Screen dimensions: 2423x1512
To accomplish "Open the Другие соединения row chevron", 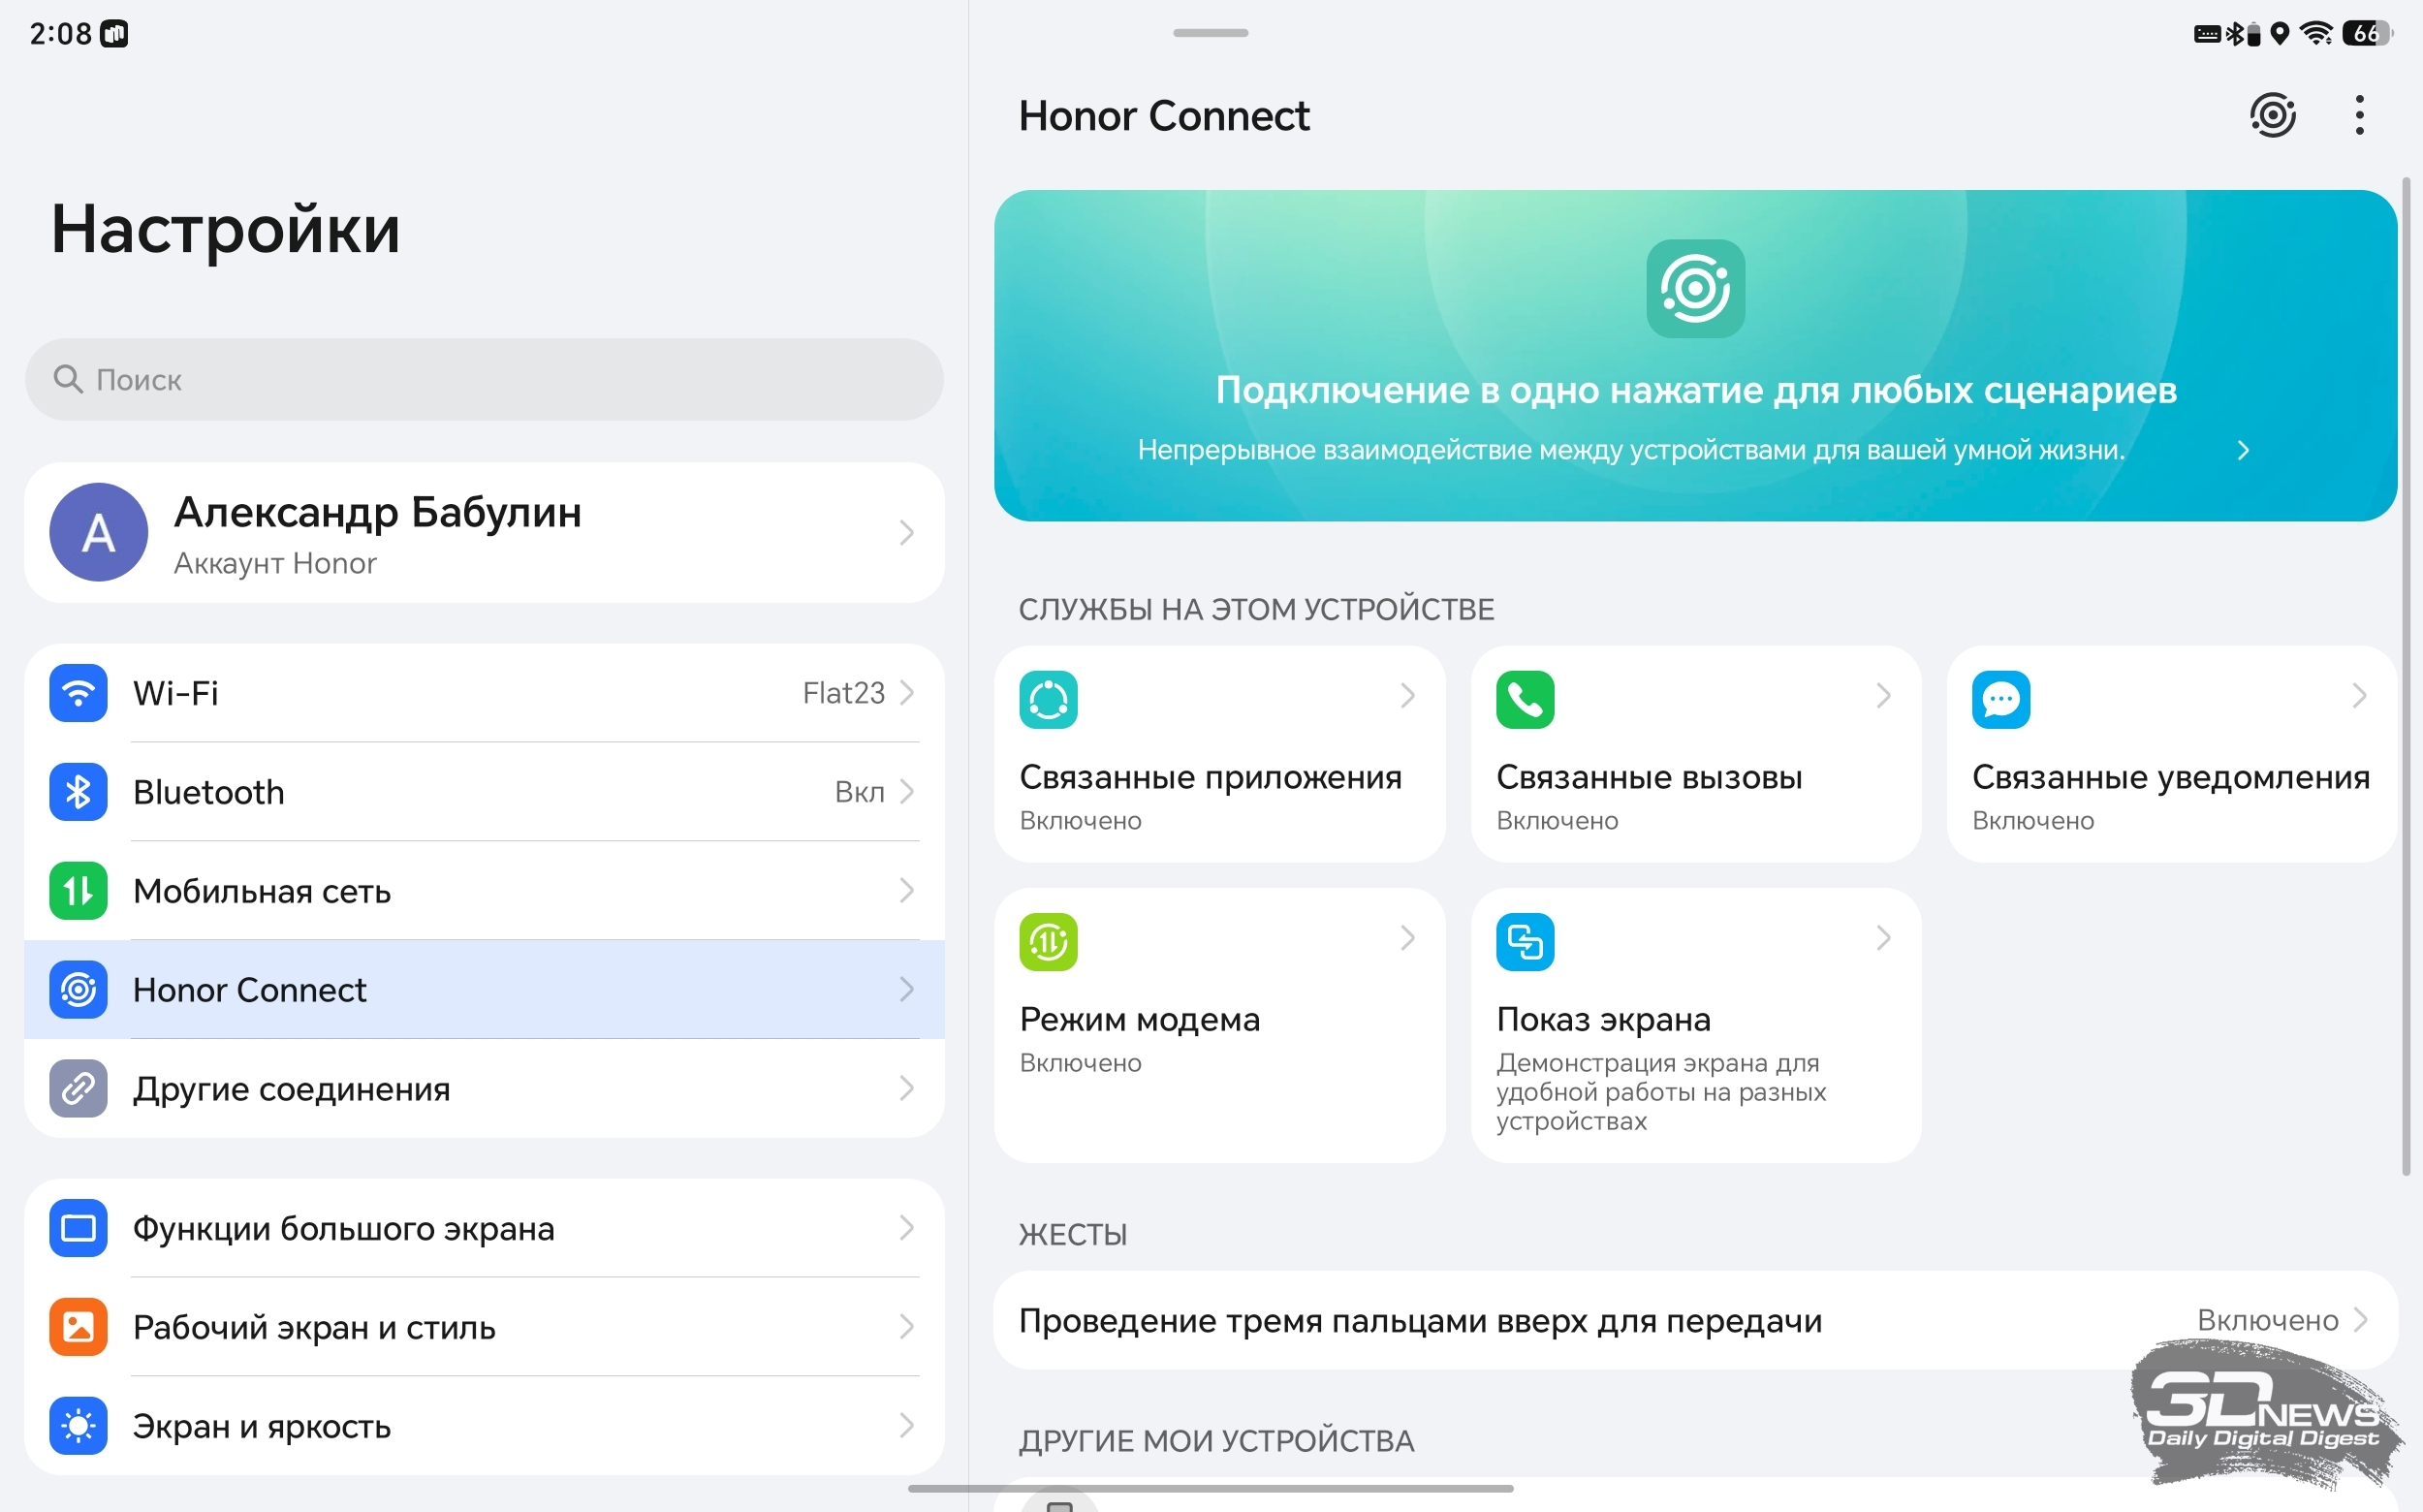I will [x=906, y=1088].
